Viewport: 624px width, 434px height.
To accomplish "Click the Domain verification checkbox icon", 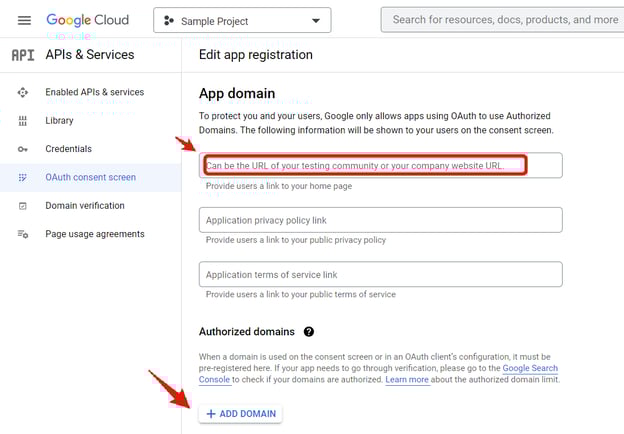I will (23, 206).
